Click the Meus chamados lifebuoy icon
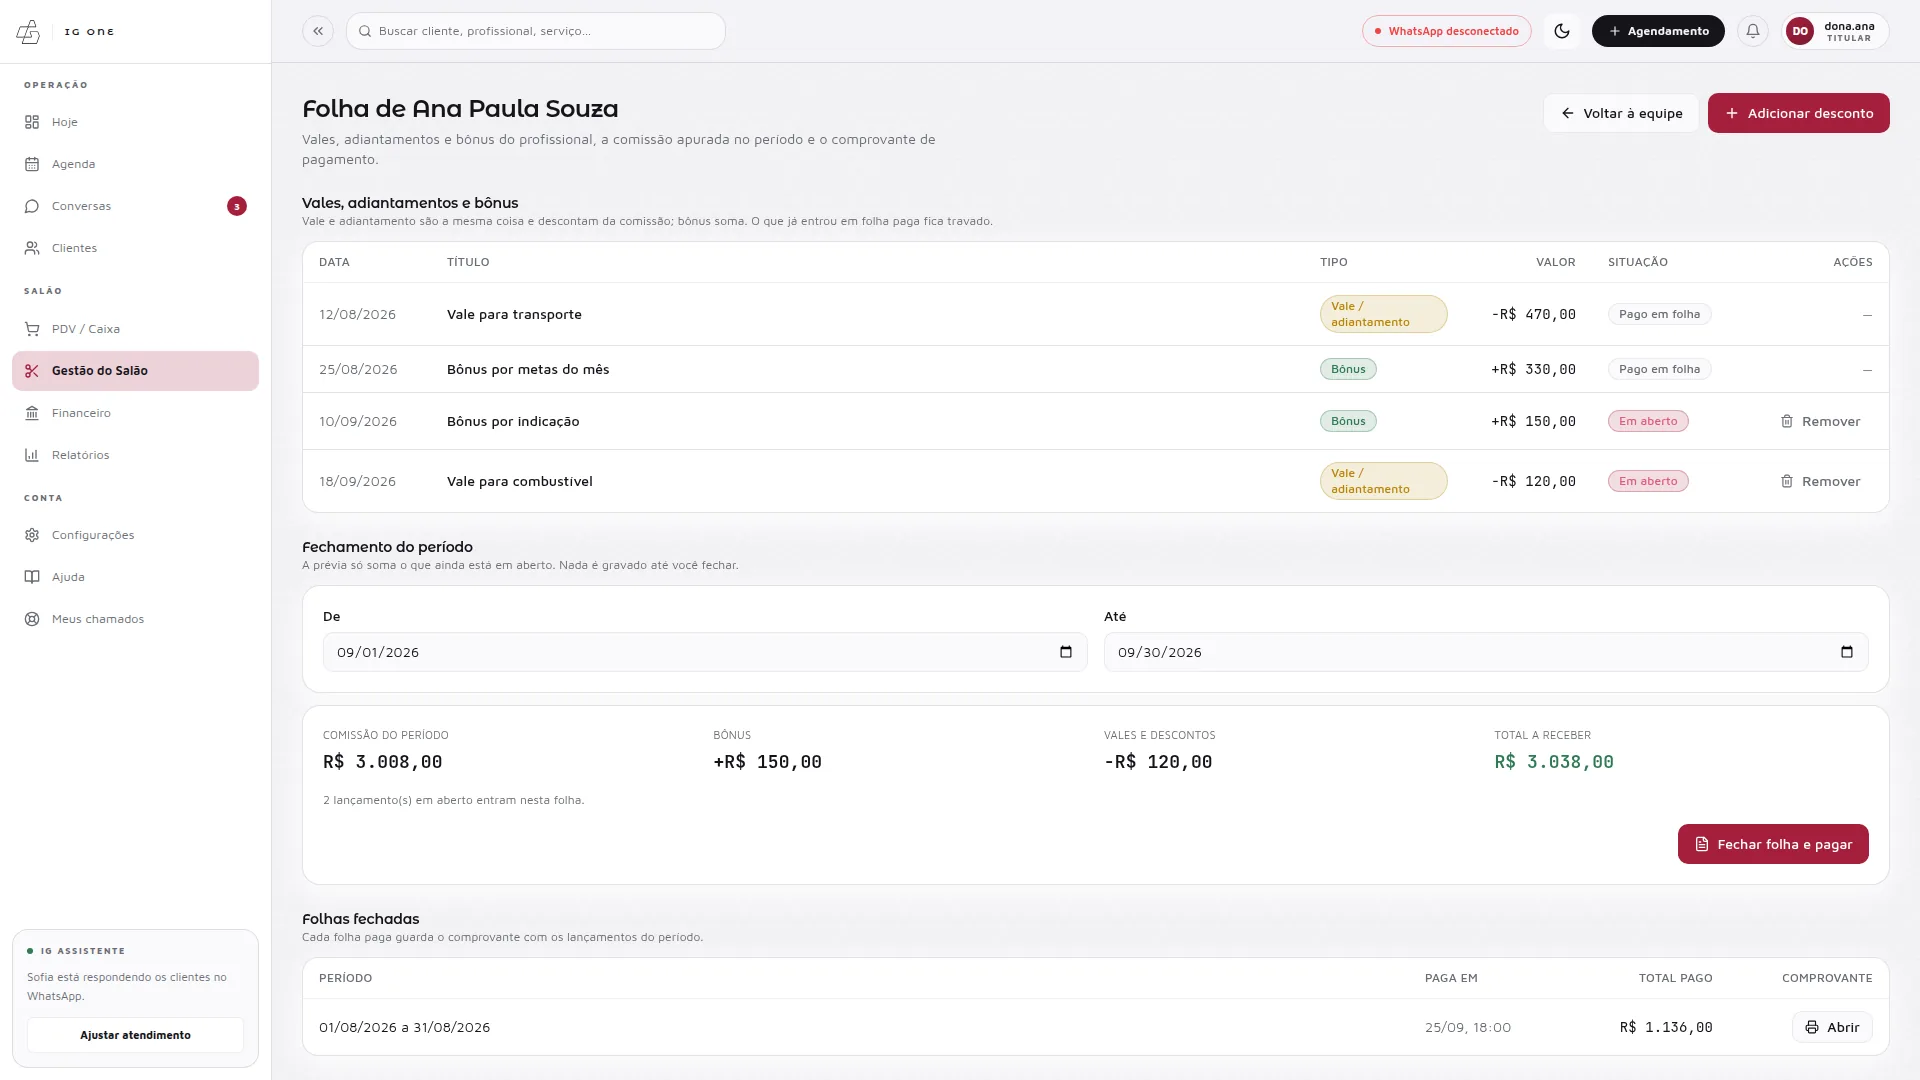1920x1080 pixels. coord(32,619)
